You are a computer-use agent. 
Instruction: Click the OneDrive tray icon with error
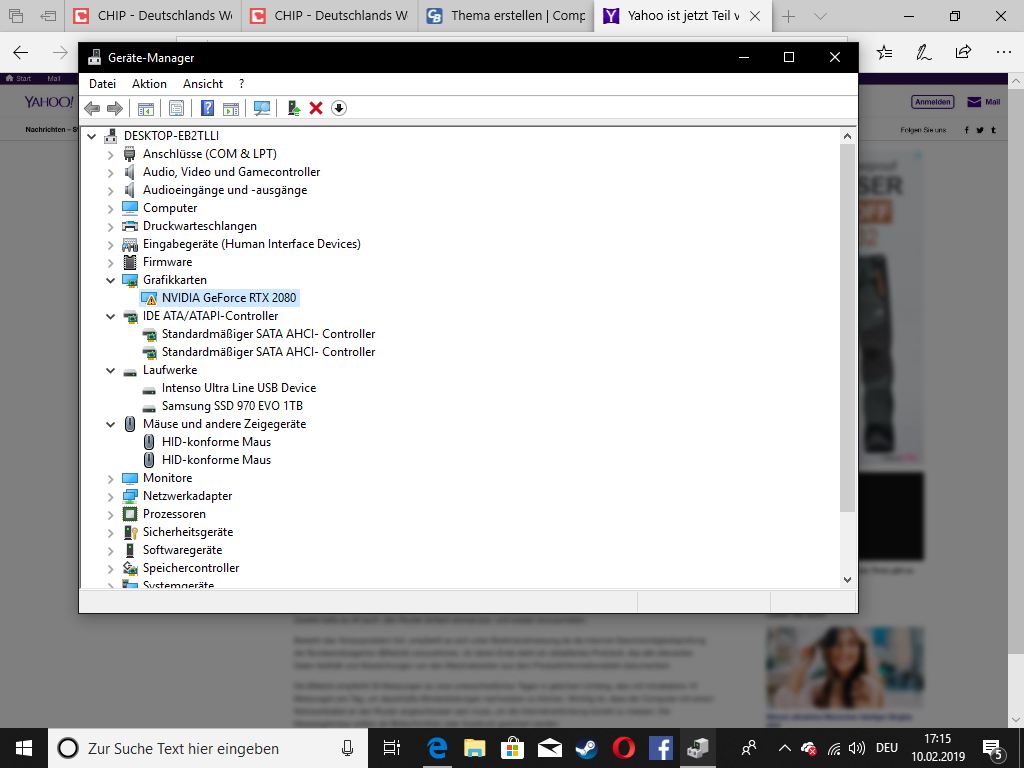click(808, 748)
